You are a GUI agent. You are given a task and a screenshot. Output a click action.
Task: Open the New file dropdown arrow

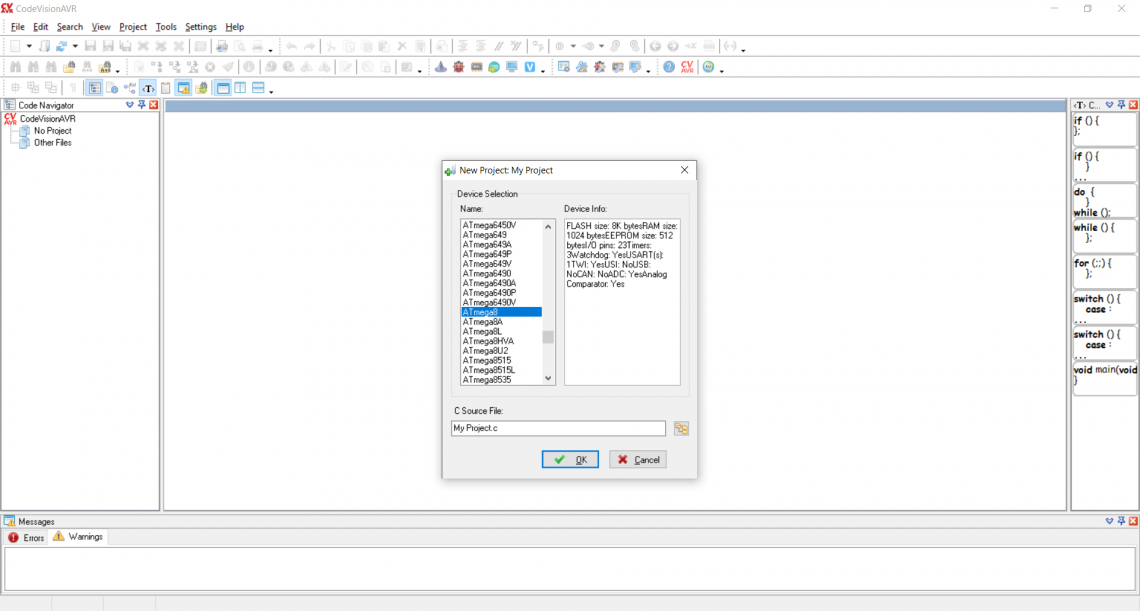(29, 46)
